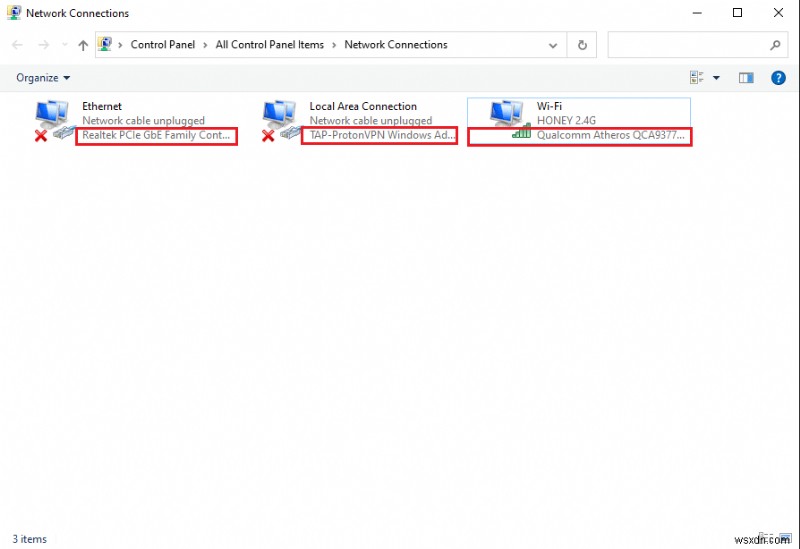Refresh the Network Connections view
Viewport: 800px width, 549px height.
[582, 45]
